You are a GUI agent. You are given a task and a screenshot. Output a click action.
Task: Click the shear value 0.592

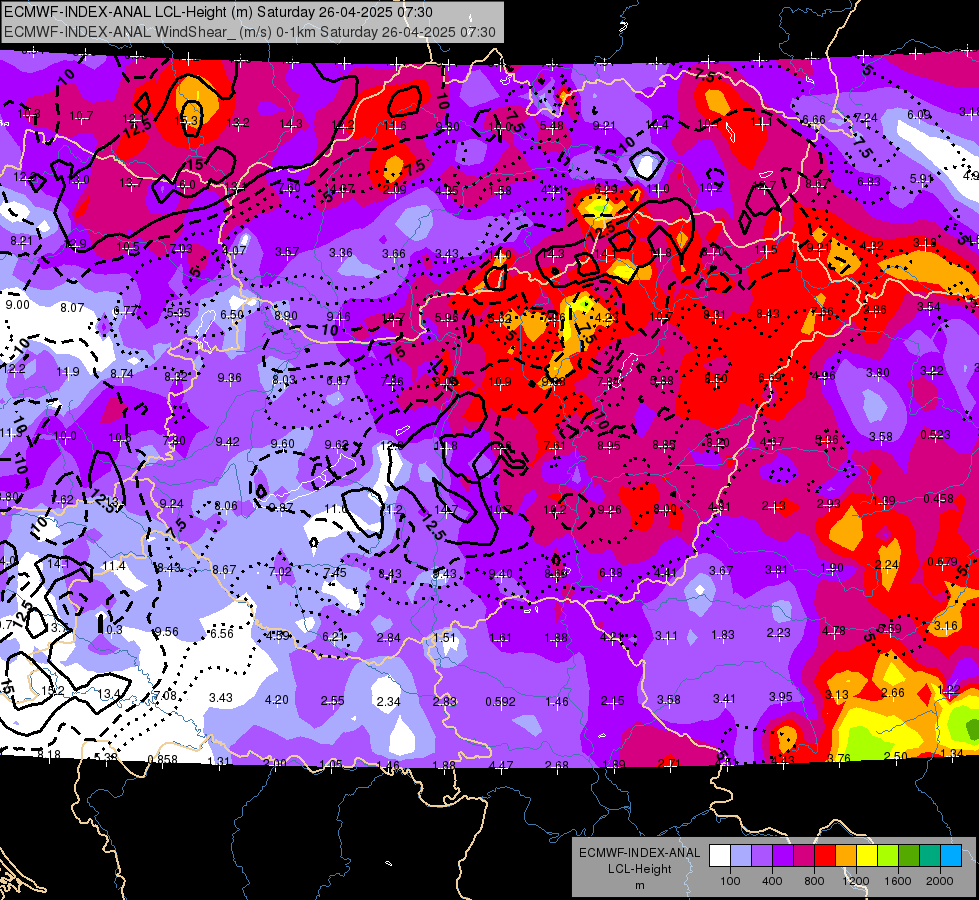pos(501,702)
